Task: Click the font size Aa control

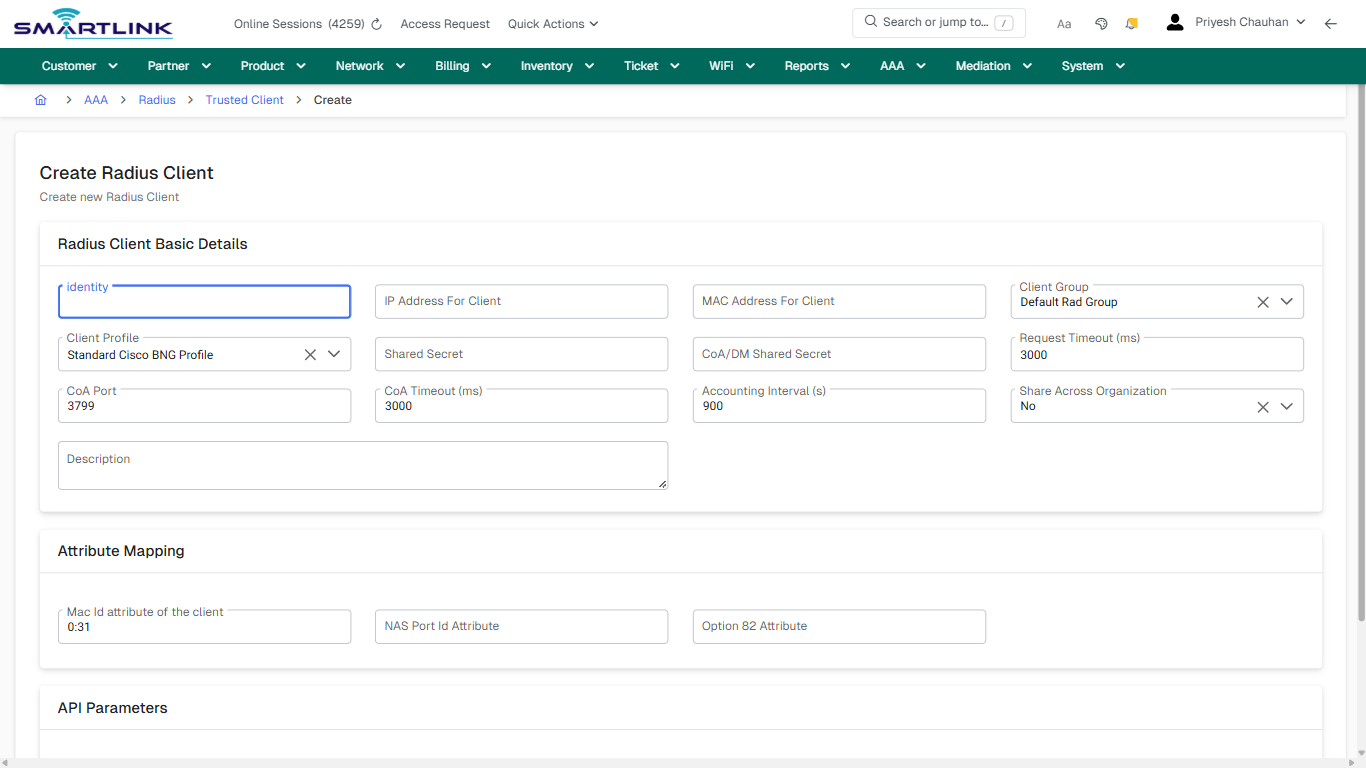Action: point(1063,23)
